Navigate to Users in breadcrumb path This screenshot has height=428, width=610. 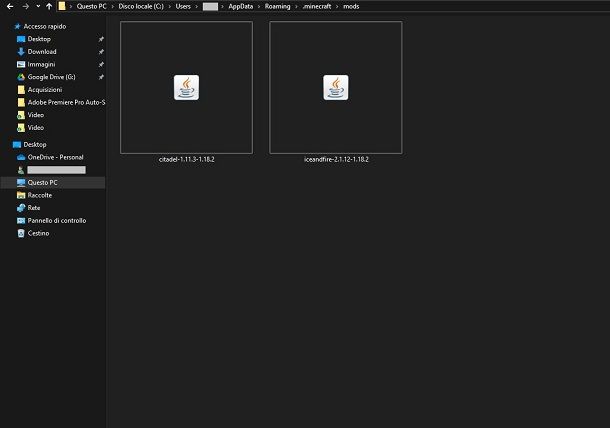(x=183, y=7)
